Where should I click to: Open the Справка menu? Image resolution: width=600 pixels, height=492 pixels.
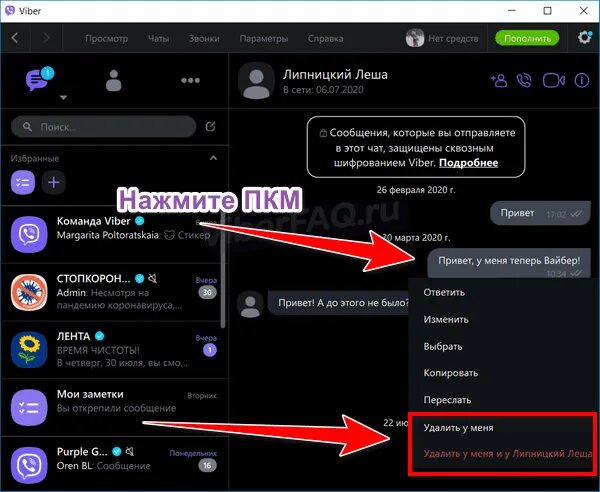(x=325, y=38)
